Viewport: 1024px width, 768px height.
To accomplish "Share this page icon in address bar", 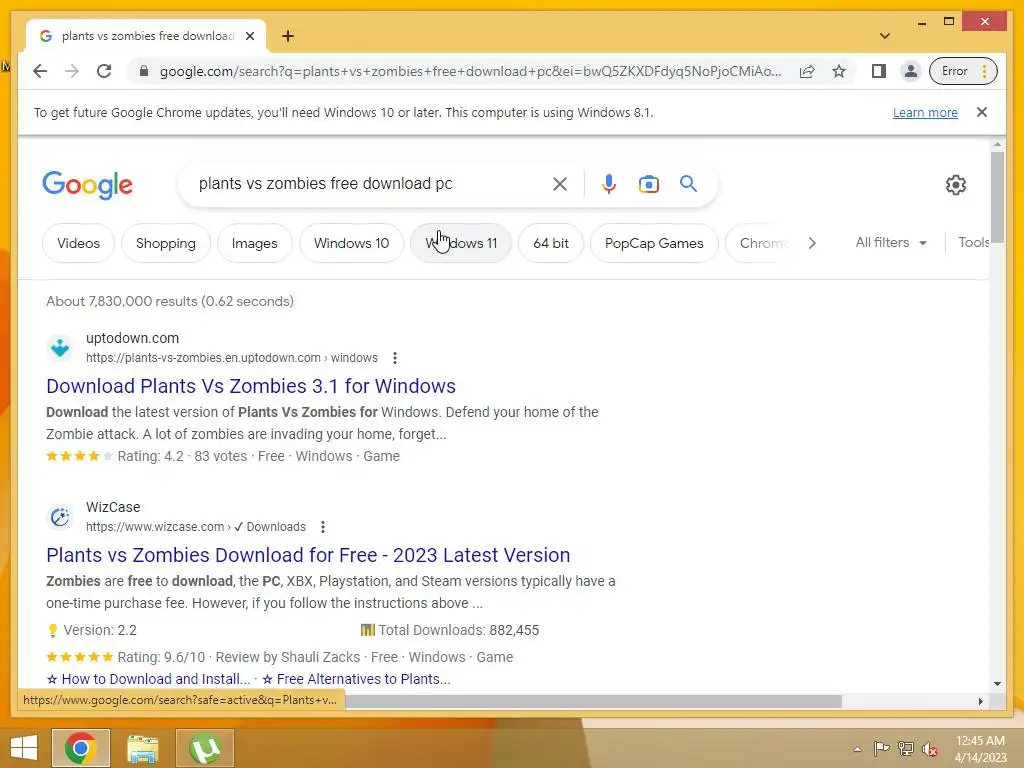I will coord(807,71).
